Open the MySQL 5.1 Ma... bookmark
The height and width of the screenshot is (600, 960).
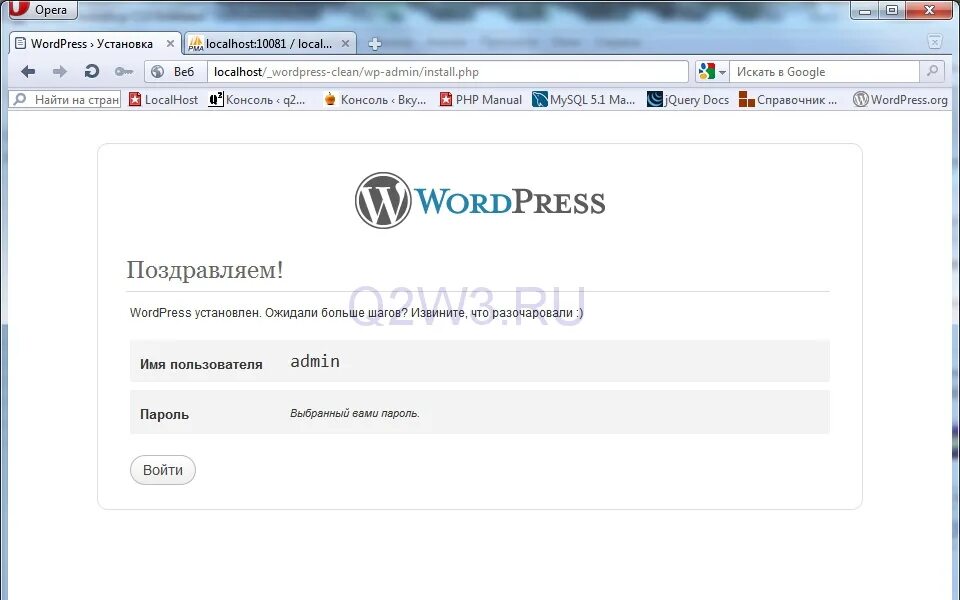(583, 99)
